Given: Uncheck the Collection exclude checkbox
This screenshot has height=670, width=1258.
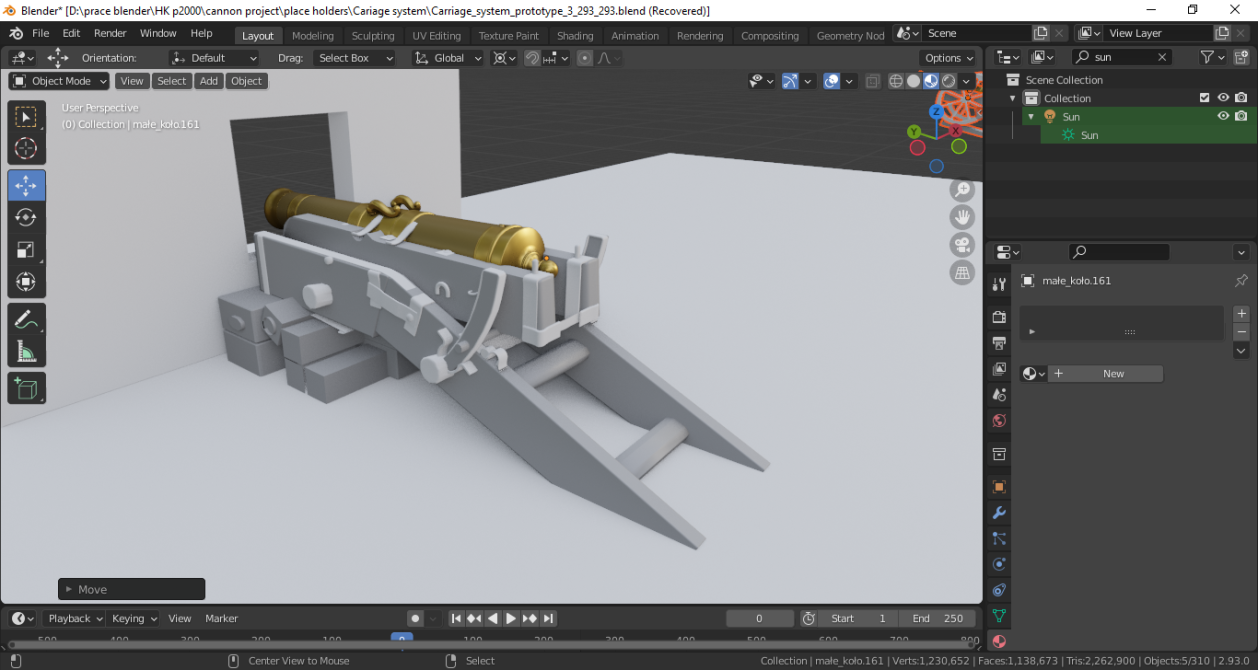Looking at the screenshot, I should point(1204,98).
